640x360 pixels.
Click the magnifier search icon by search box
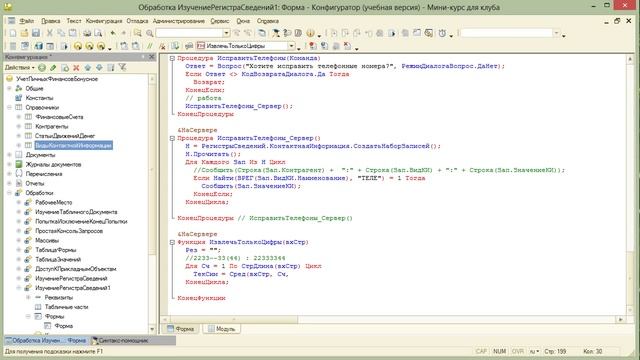[x=150, y=33]
